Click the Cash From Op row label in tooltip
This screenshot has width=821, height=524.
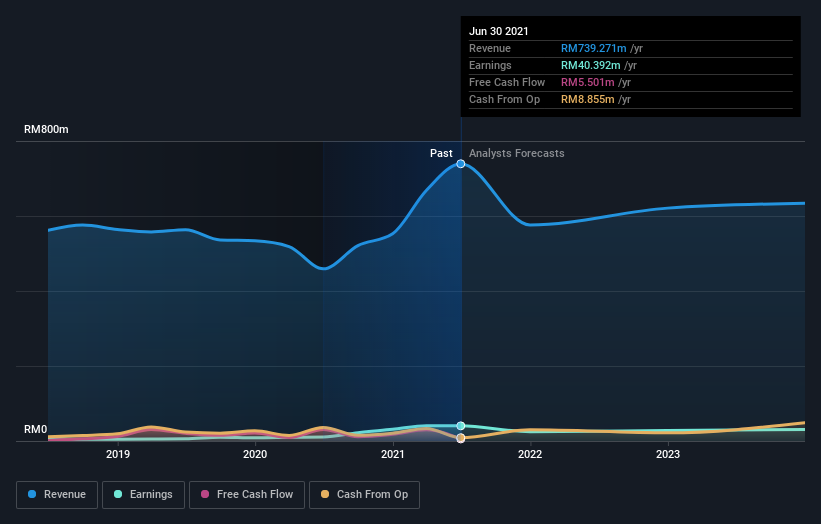504,99
